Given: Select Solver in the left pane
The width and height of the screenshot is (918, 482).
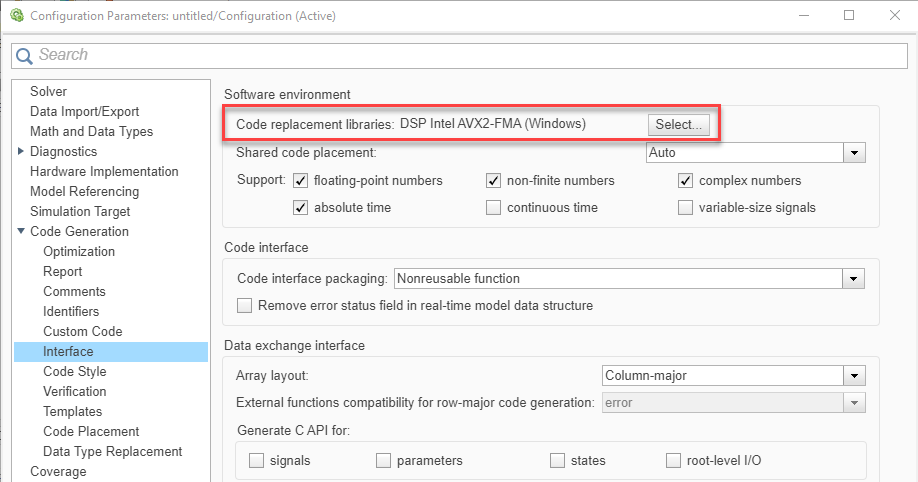Looking at the screenshot, I should pos(48,92).
